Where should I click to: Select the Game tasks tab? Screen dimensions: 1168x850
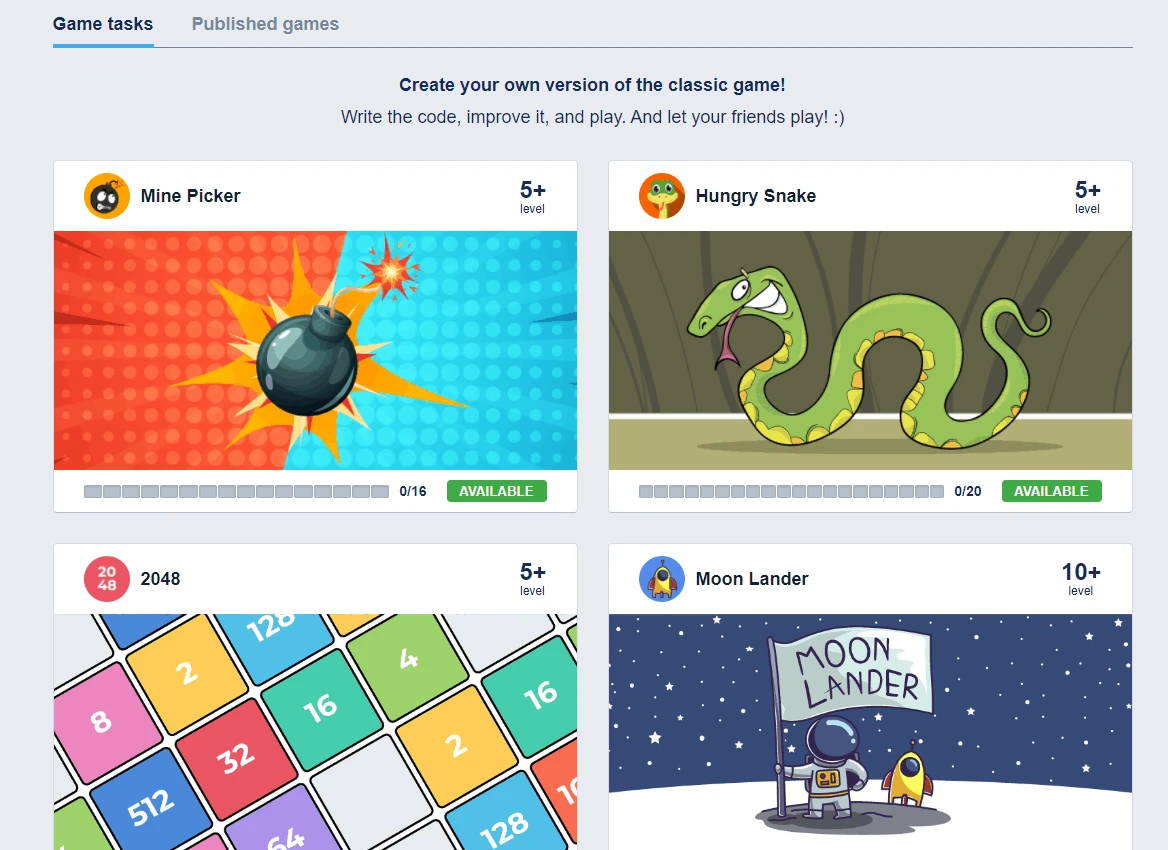tap(103, 24)
